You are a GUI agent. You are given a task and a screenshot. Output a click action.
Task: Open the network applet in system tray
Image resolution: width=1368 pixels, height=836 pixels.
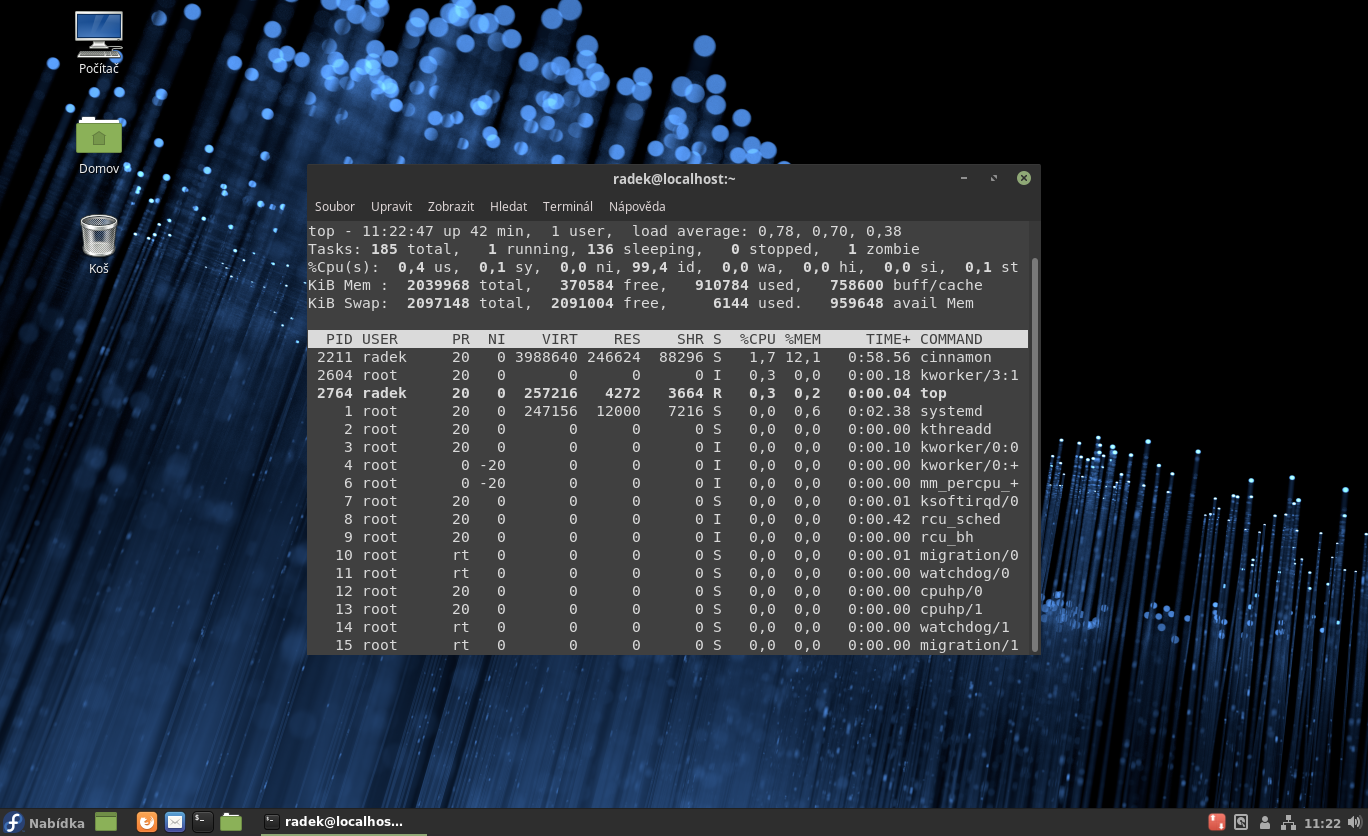click(x=1289, y=823)
